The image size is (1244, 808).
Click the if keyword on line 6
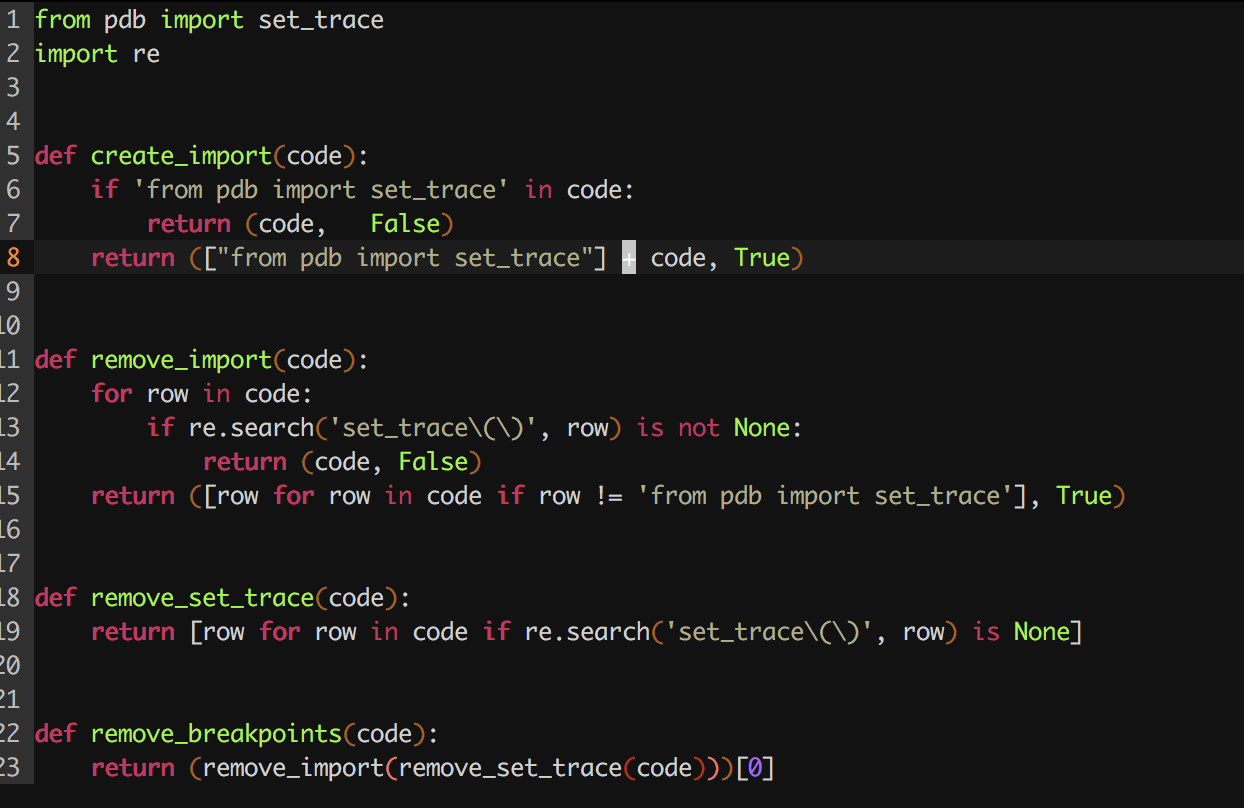[105, 189]
